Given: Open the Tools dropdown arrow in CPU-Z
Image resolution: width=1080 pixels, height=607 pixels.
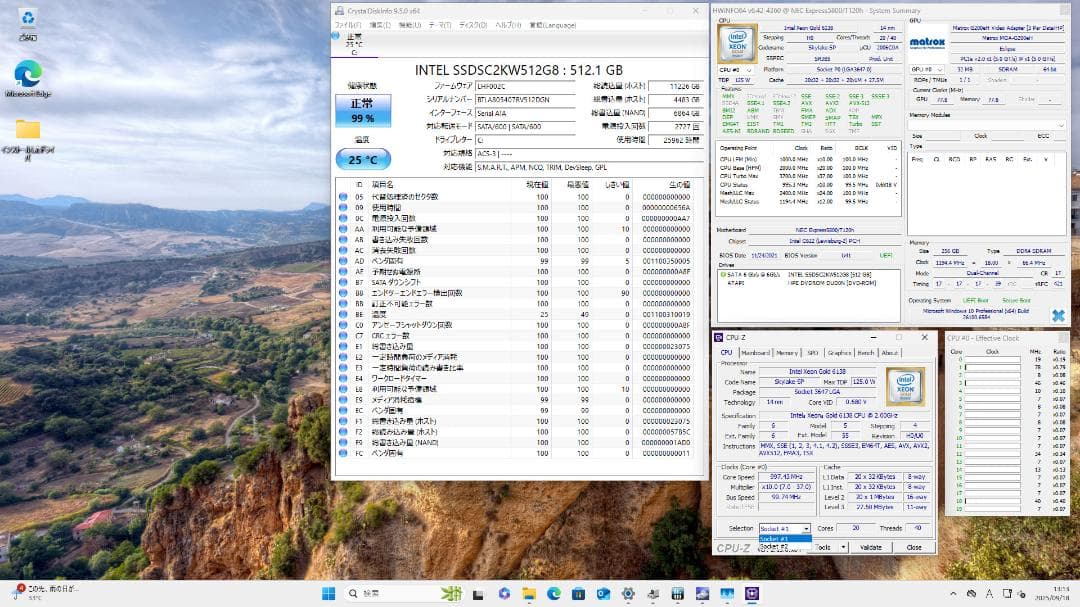Looking at the screenshot, I should [845, 547].
